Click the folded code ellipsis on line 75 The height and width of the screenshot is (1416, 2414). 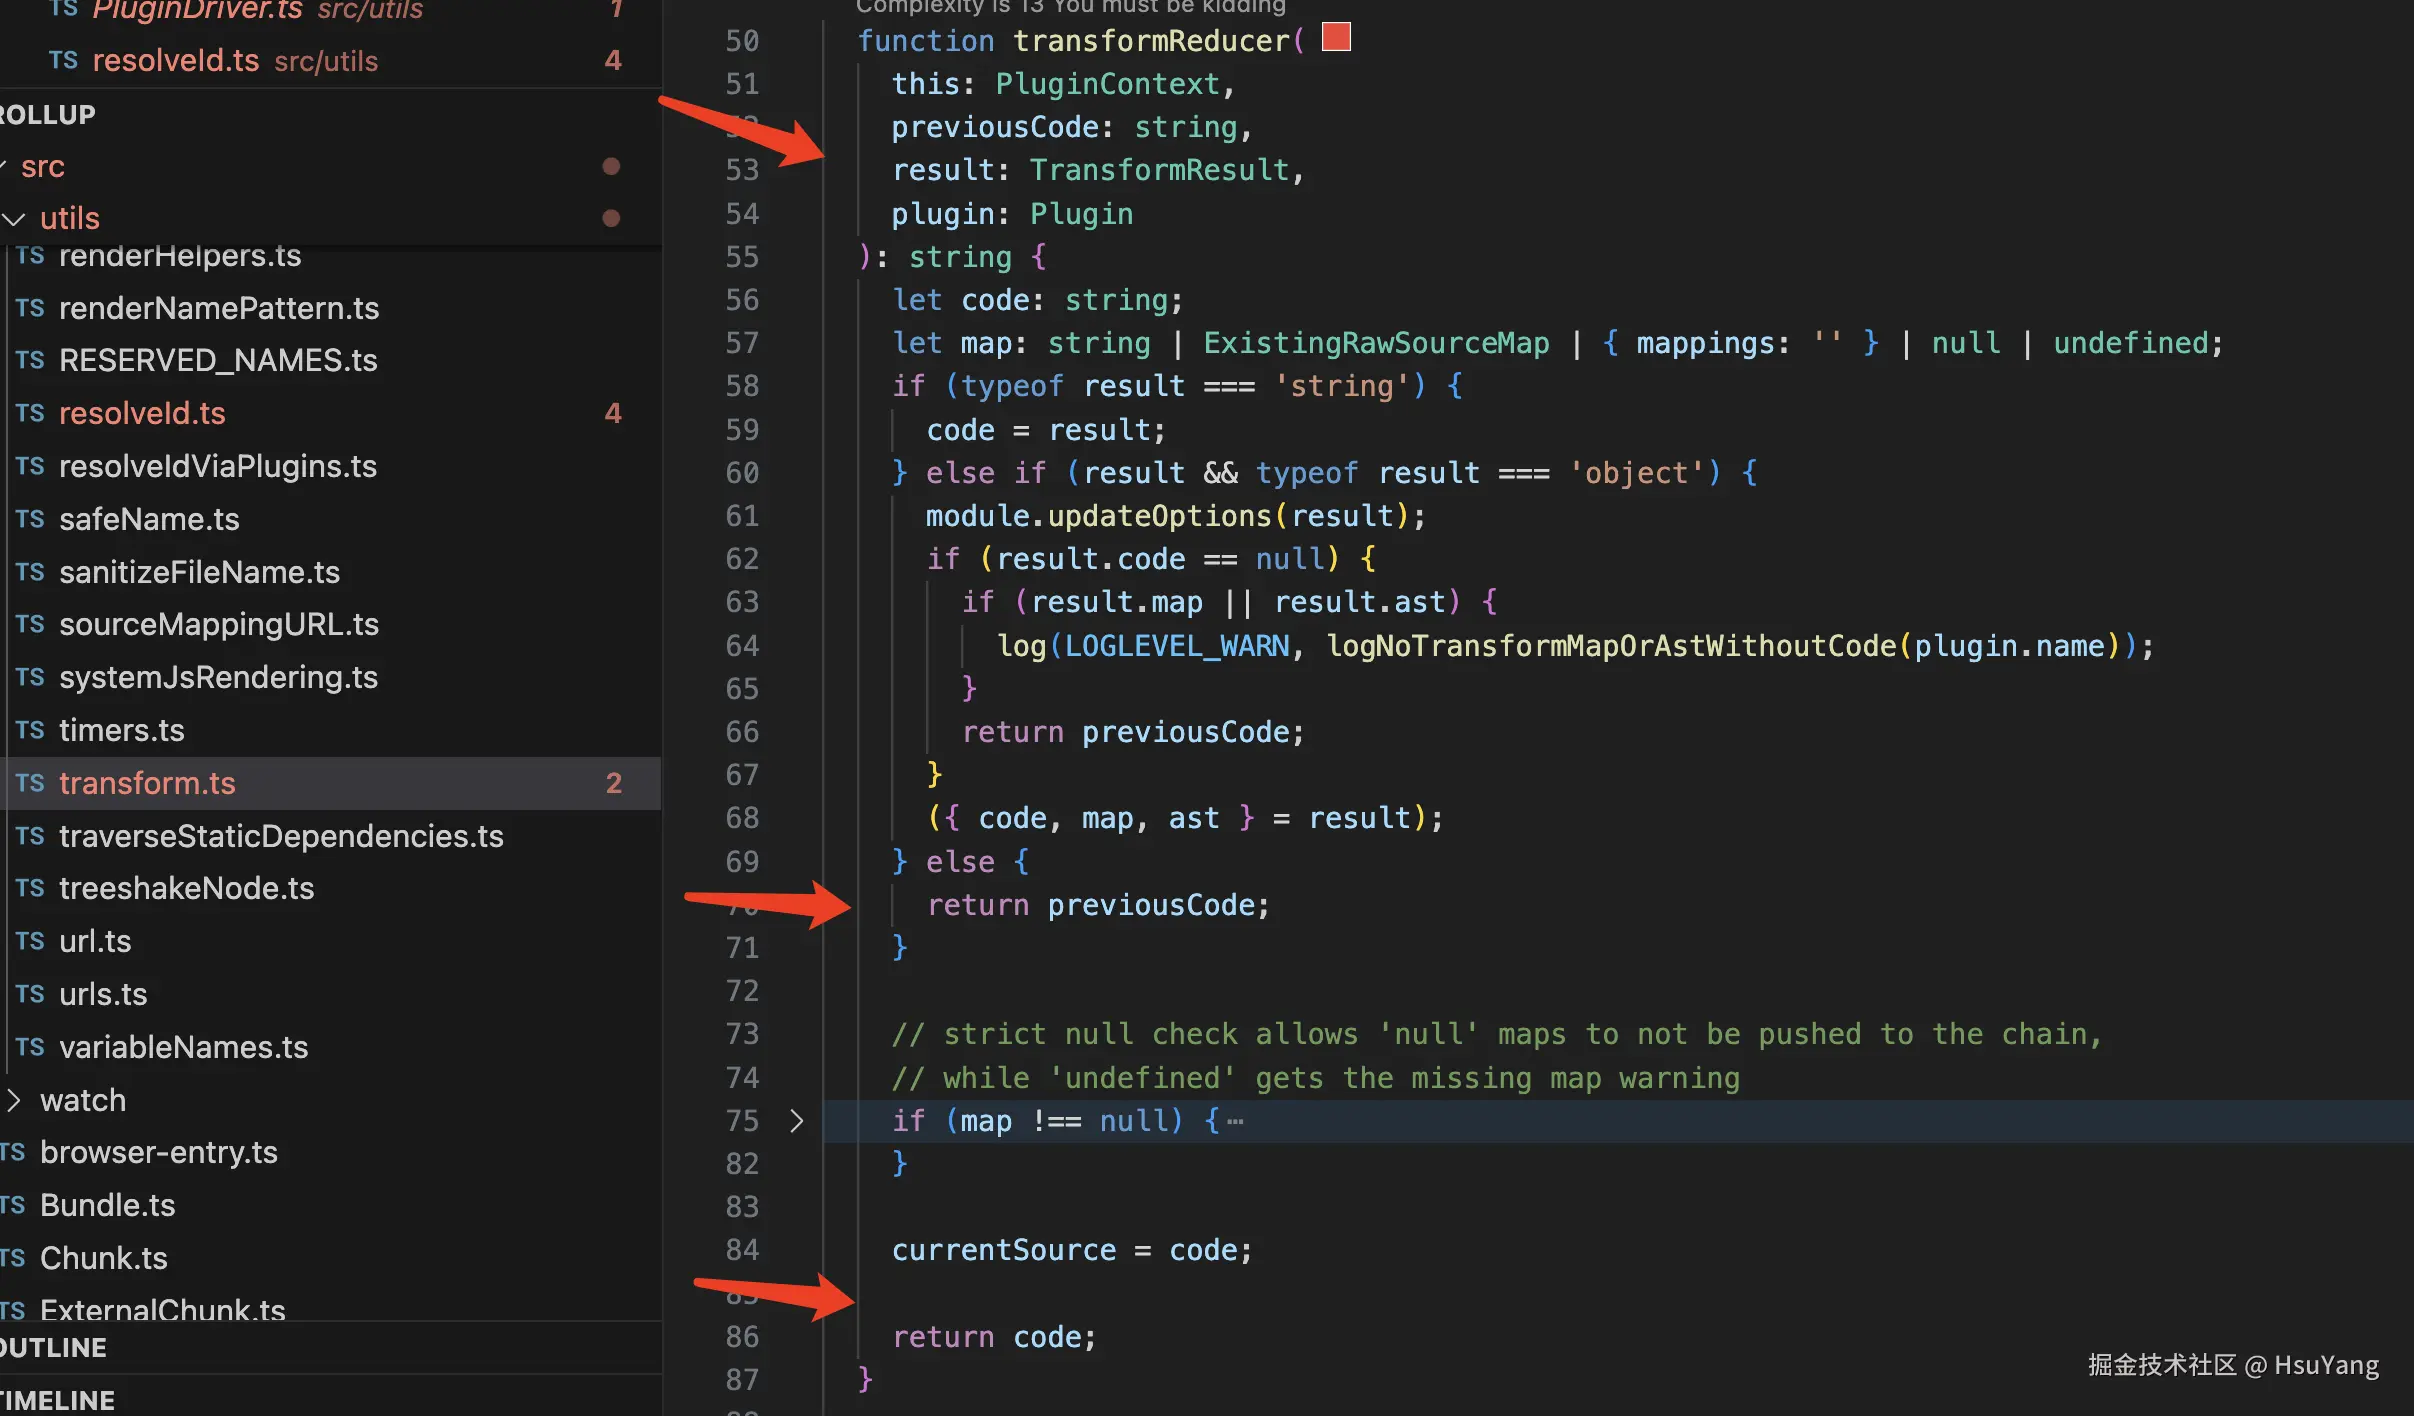click(x=1235, y=1121)
